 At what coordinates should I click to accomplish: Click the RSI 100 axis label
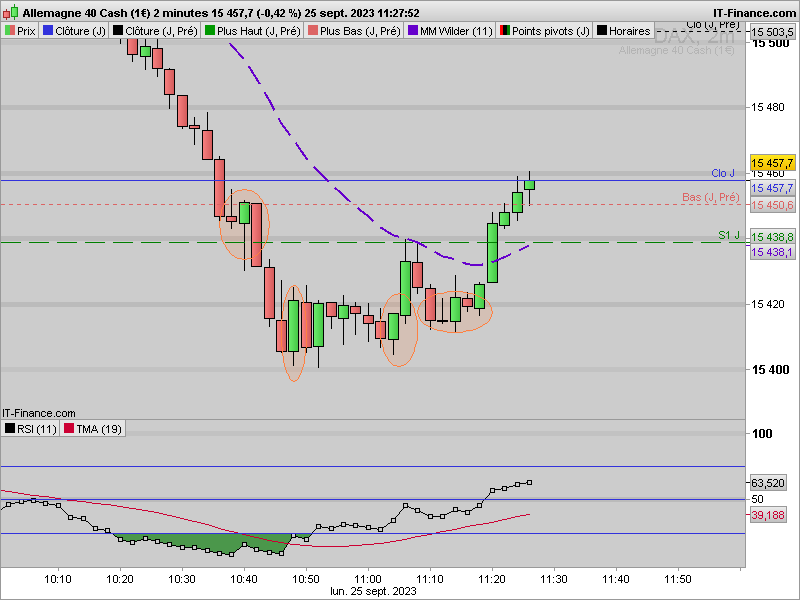[x=762, y=434]
